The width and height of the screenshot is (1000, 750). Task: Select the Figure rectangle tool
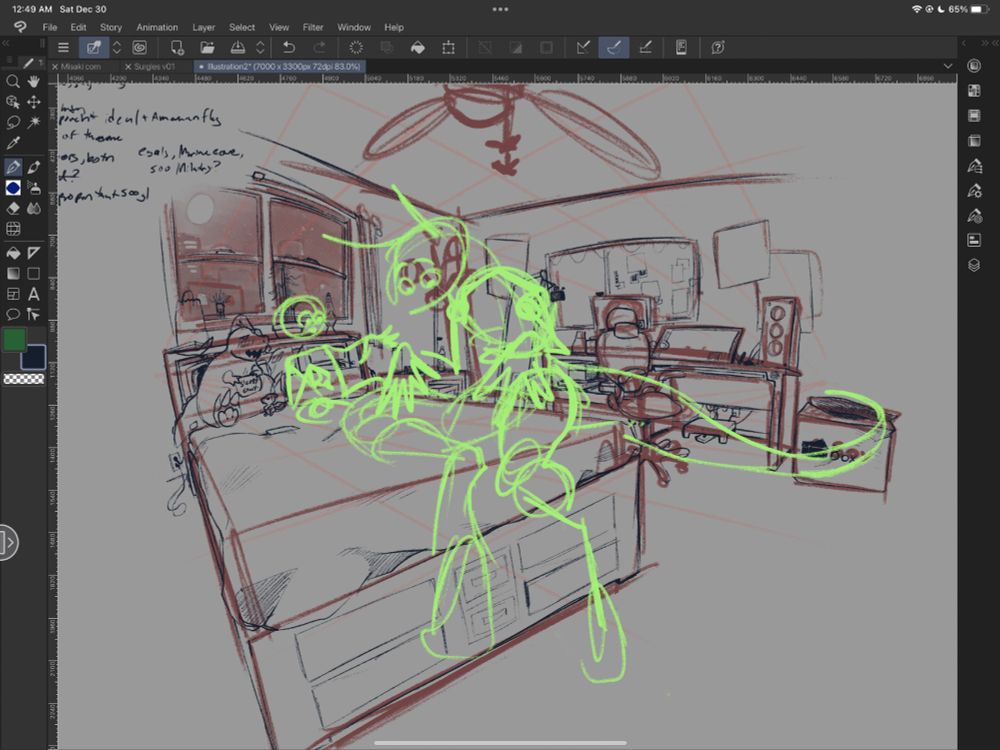(x=34, y=274)
